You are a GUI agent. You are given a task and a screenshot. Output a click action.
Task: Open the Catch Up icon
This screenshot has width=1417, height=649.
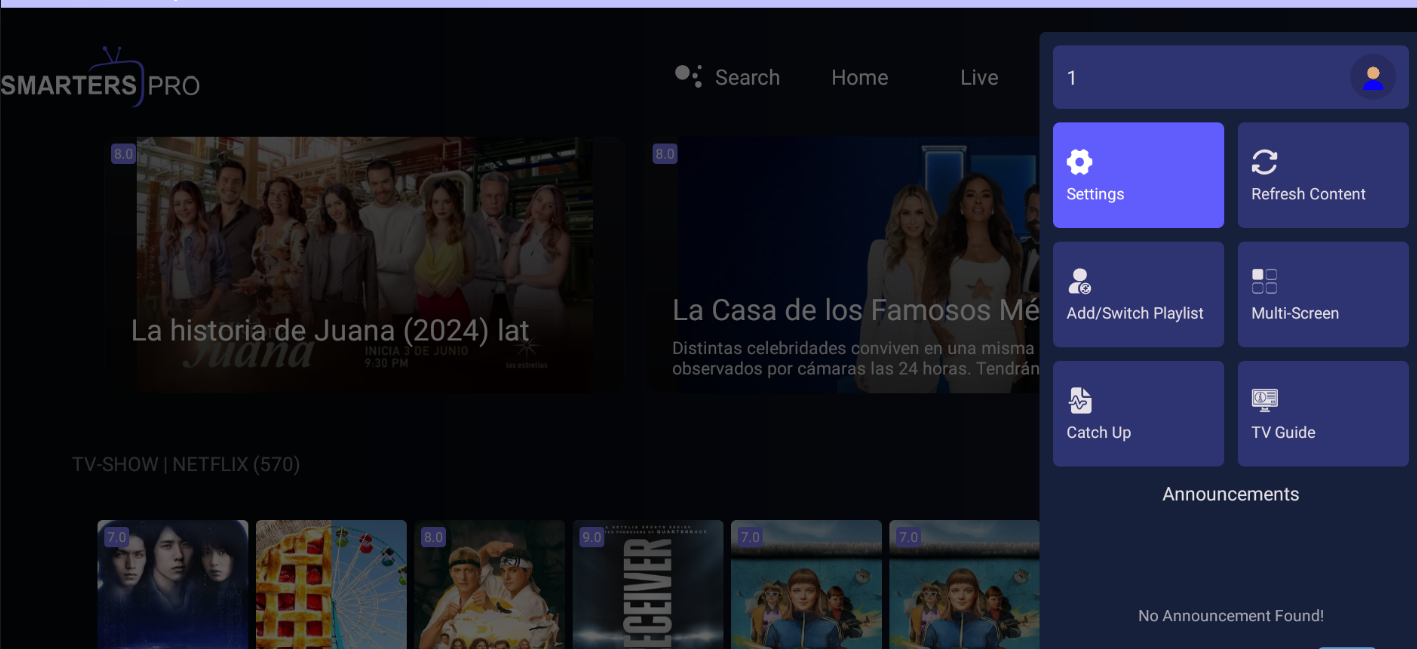pyautogui.click(x=1079, y=400)
